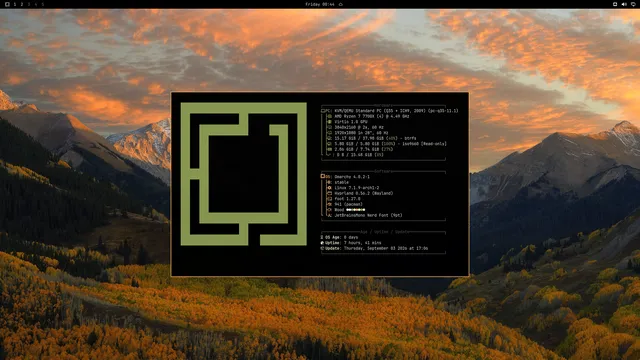Click the color dots on the theme row
The image size is (640, 360).
tap(356, 210)
